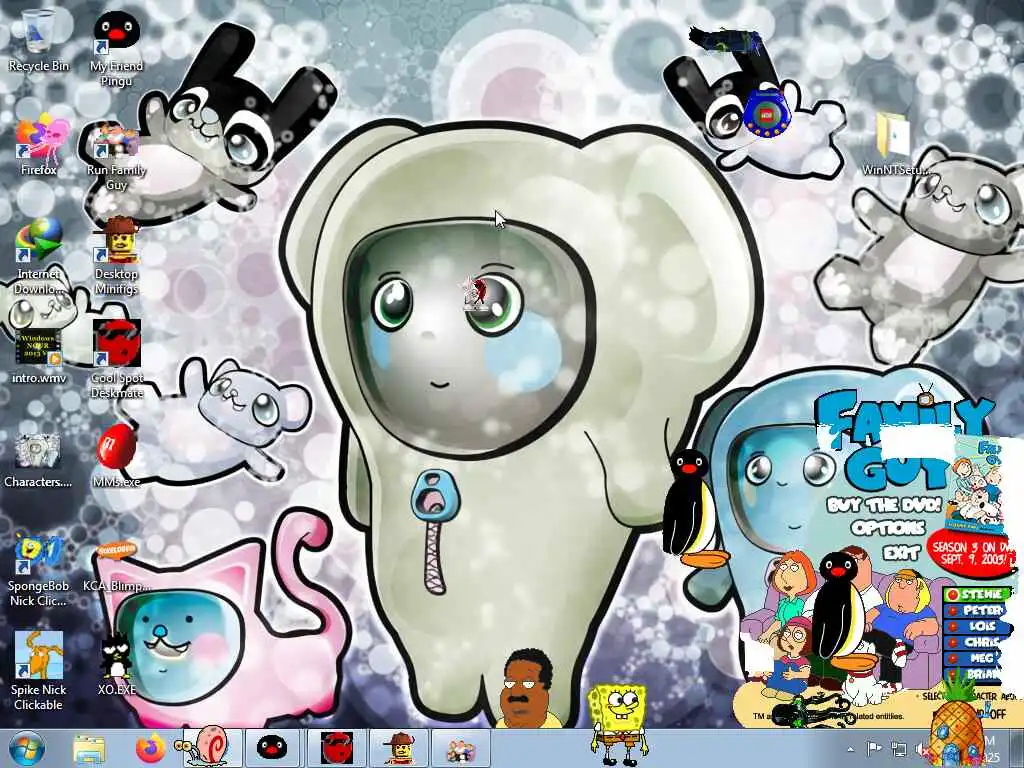Click the pineapple house desktop mate
Screen dimensions: 1024x768
[x=957, y=725]
